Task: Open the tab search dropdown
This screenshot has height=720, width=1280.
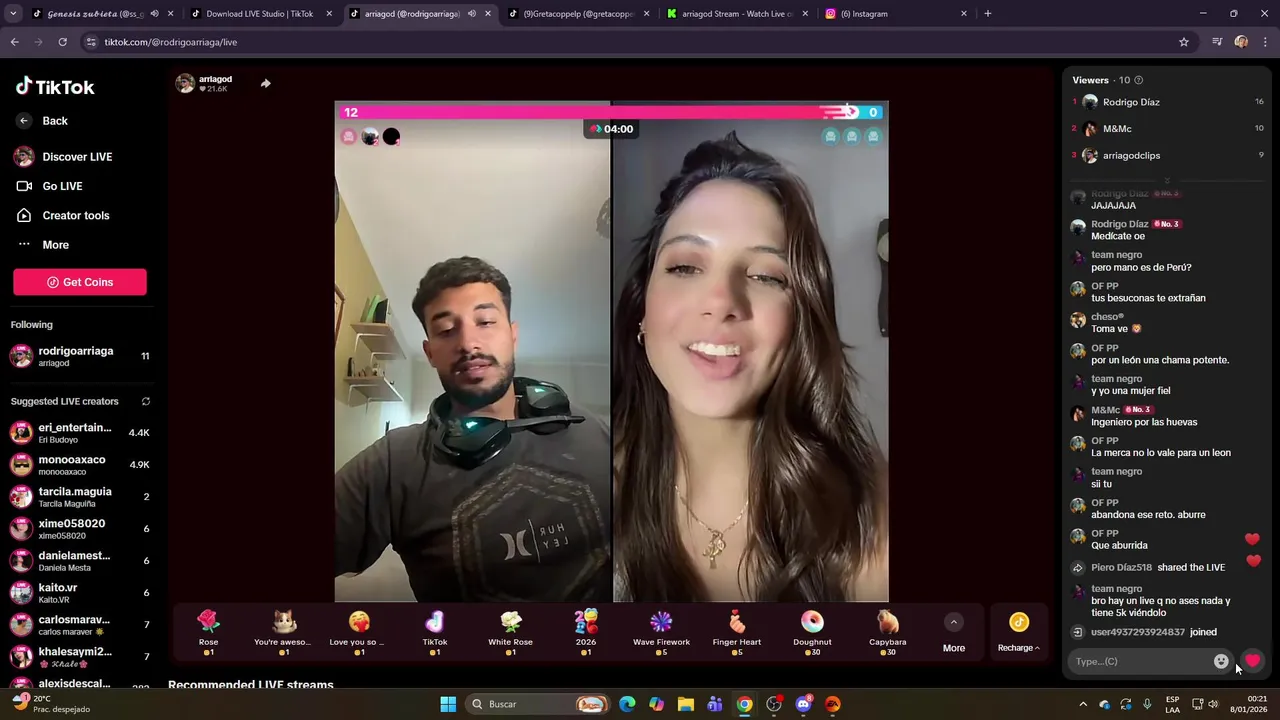Action: click(13, 14)
